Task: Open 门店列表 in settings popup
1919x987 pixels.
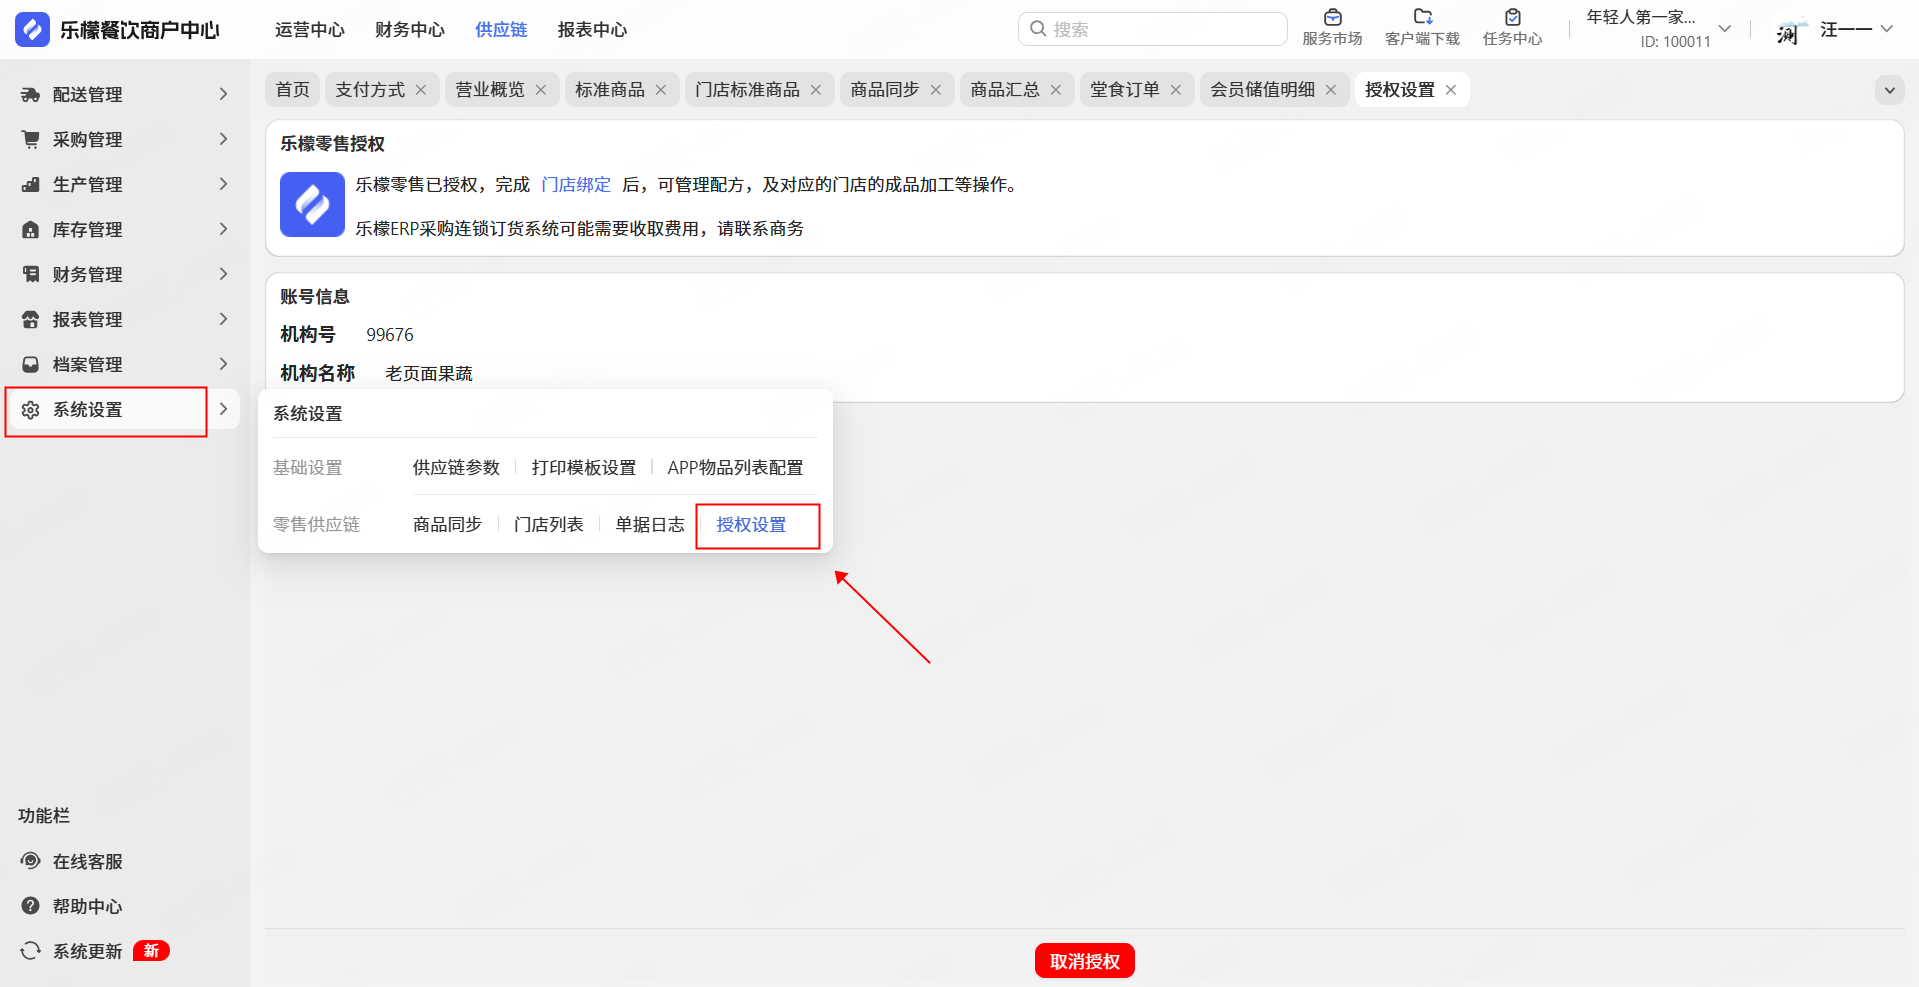Action: pos(549,525)
